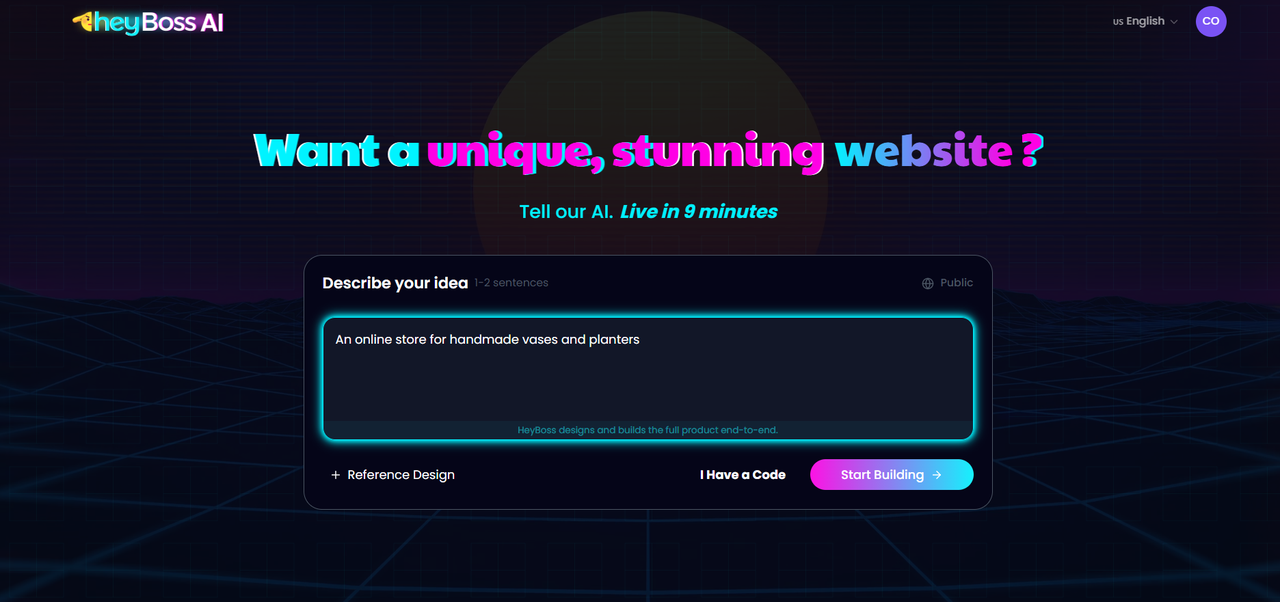Toggle the Public visibility setting
Viewport: 1280px width, 602px height.
point(947,283)
